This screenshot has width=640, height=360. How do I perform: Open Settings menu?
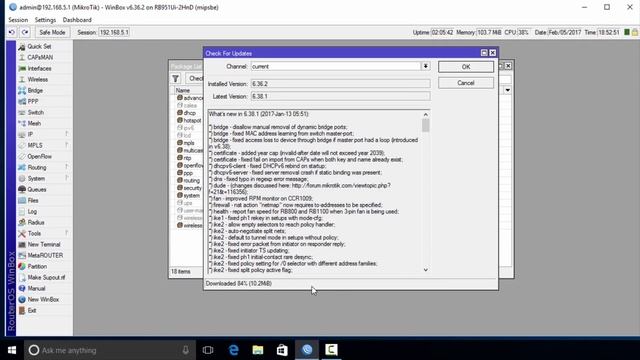coord(45,20)
